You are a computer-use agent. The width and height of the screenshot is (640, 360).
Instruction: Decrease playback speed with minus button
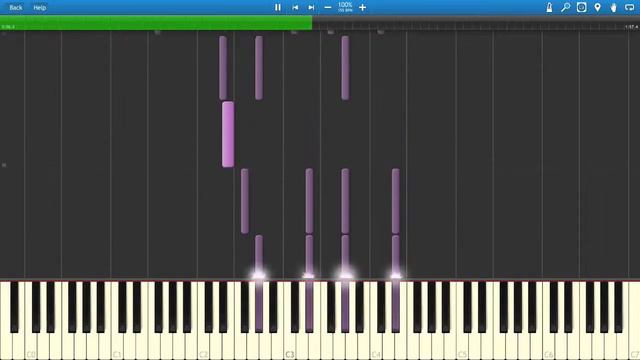point(328,7)
